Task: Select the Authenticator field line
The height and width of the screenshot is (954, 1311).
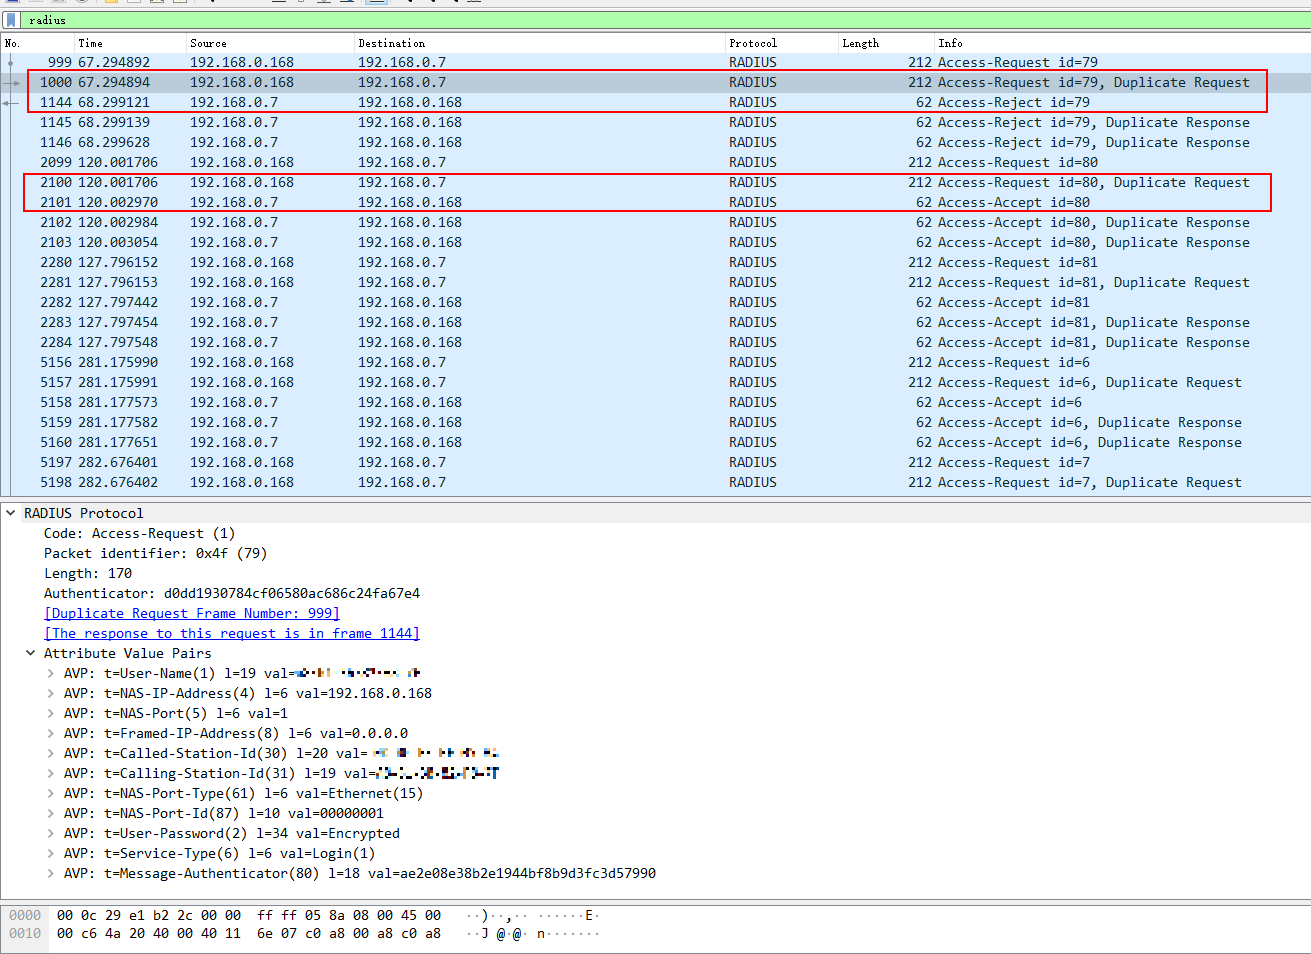Action: (232, 593)
